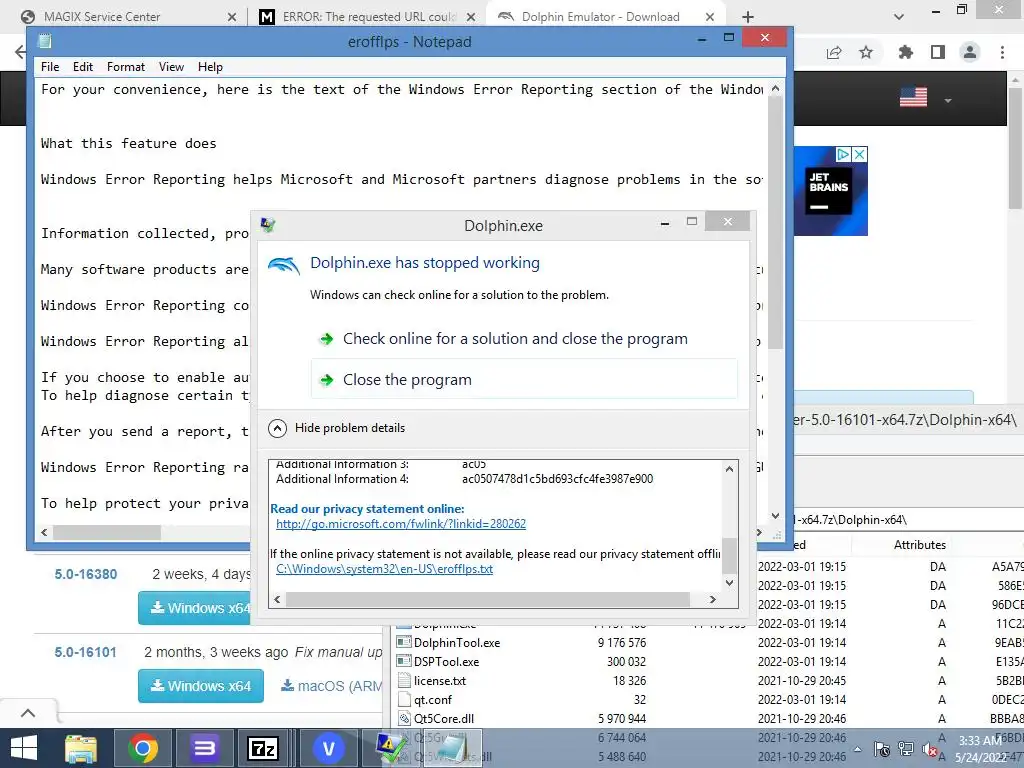The height and width of the screenshot is (768, 1024).
Task: Open the Notepad View menu
Action: click(x=171, y=67)
